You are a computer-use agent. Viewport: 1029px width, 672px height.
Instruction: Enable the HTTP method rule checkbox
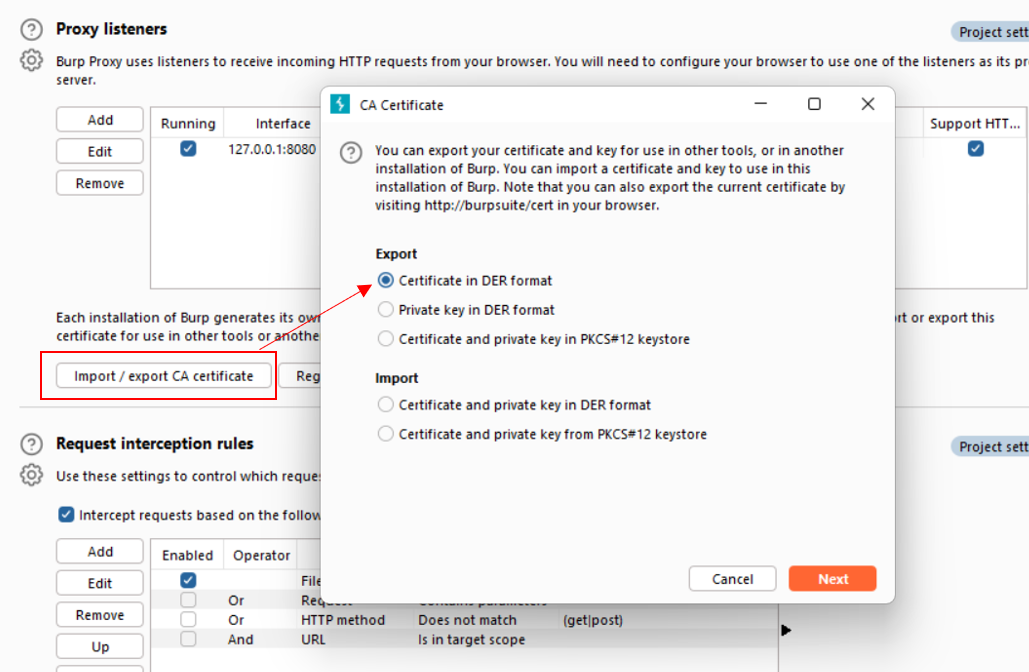188,620
